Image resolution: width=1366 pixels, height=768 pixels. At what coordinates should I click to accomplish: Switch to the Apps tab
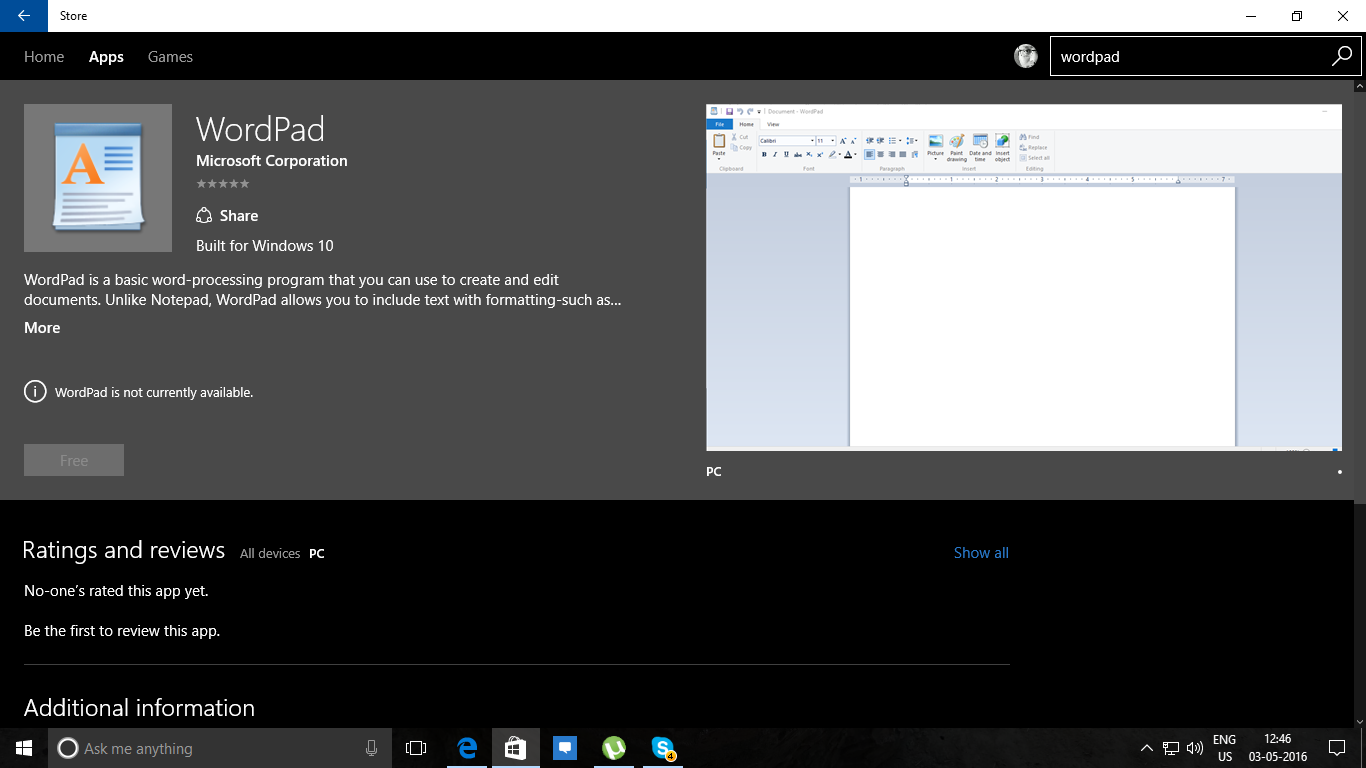point(106,57)
